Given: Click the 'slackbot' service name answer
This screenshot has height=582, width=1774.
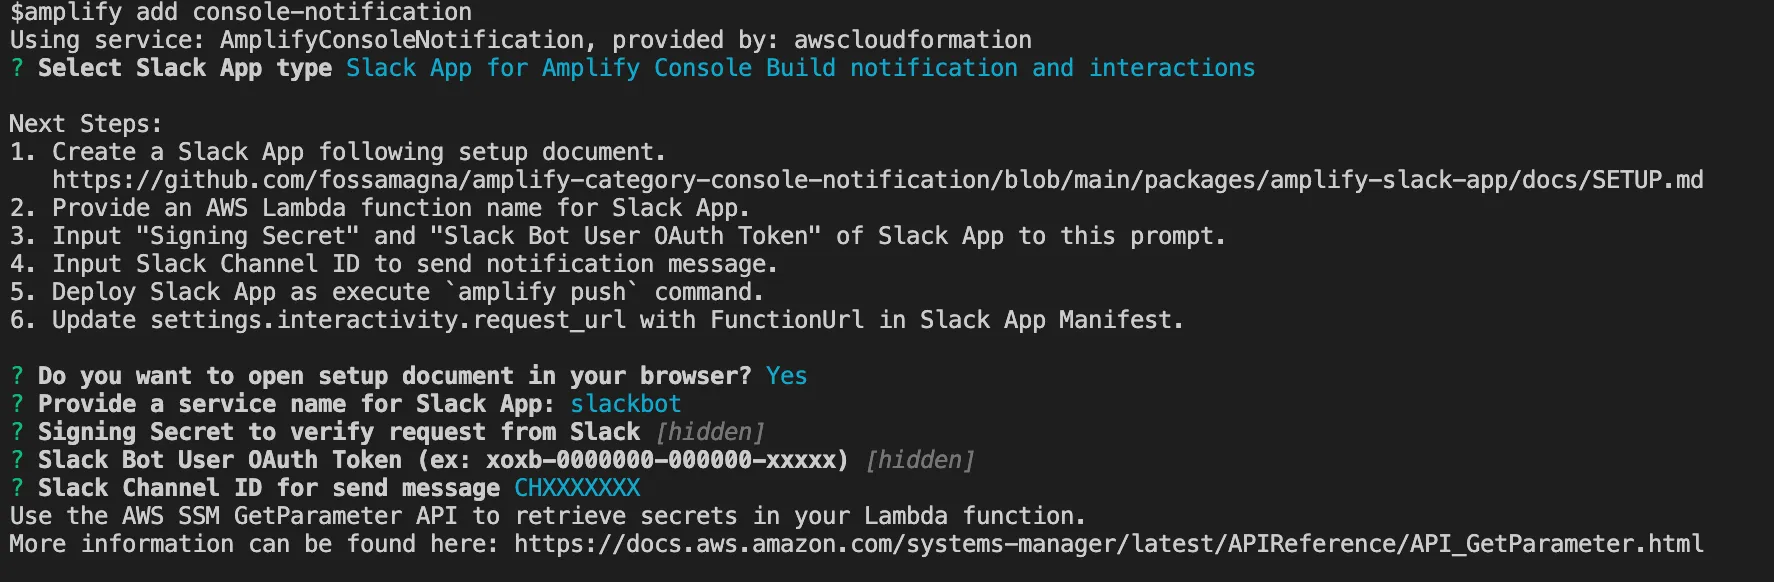Looking at the screenshot, I should pyautogui.click(x=625, y=404).
